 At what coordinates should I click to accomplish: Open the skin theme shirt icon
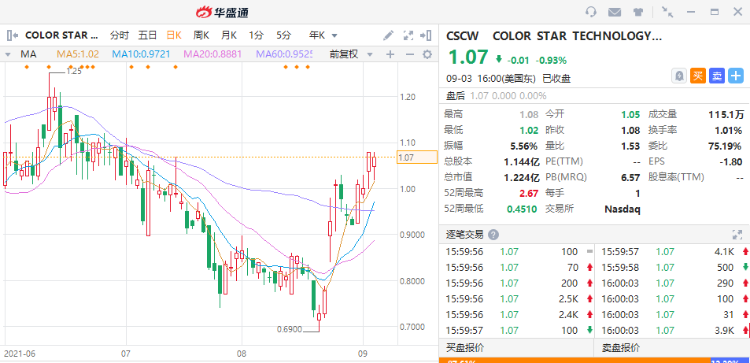pyautogui.click(x=638, y=12)
